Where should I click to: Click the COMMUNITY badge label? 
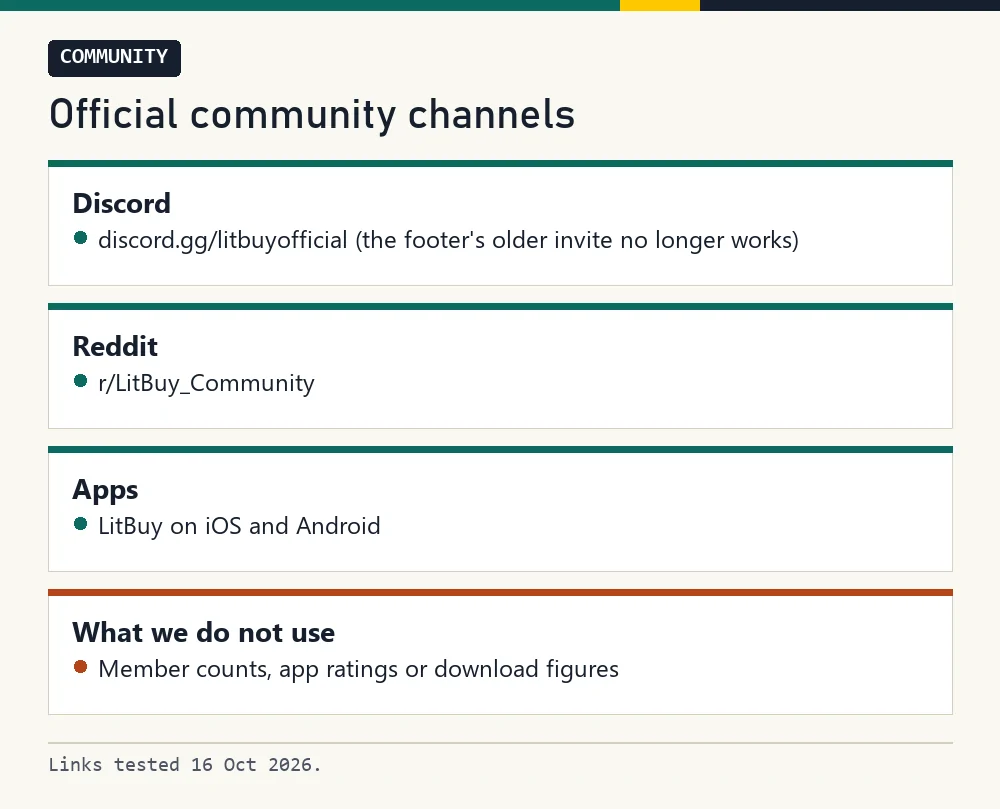pos(114,58)
